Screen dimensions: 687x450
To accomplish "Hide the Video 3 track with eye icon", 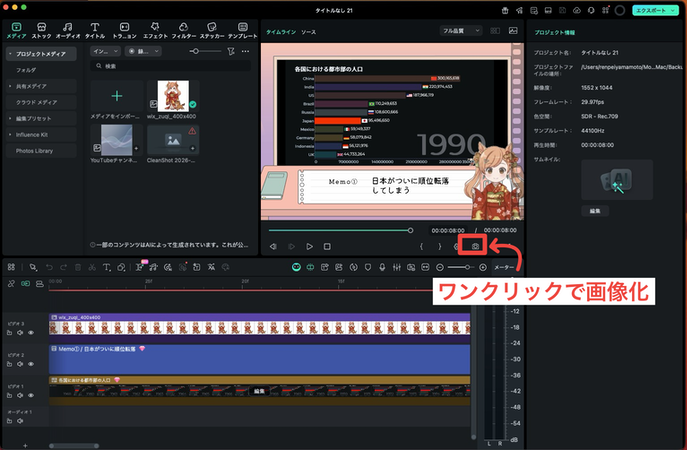I will click(31, 333).
